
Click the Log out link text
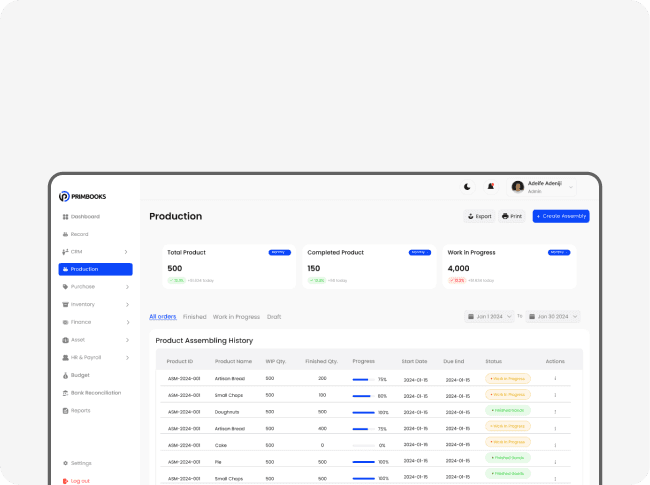[80, 481]
